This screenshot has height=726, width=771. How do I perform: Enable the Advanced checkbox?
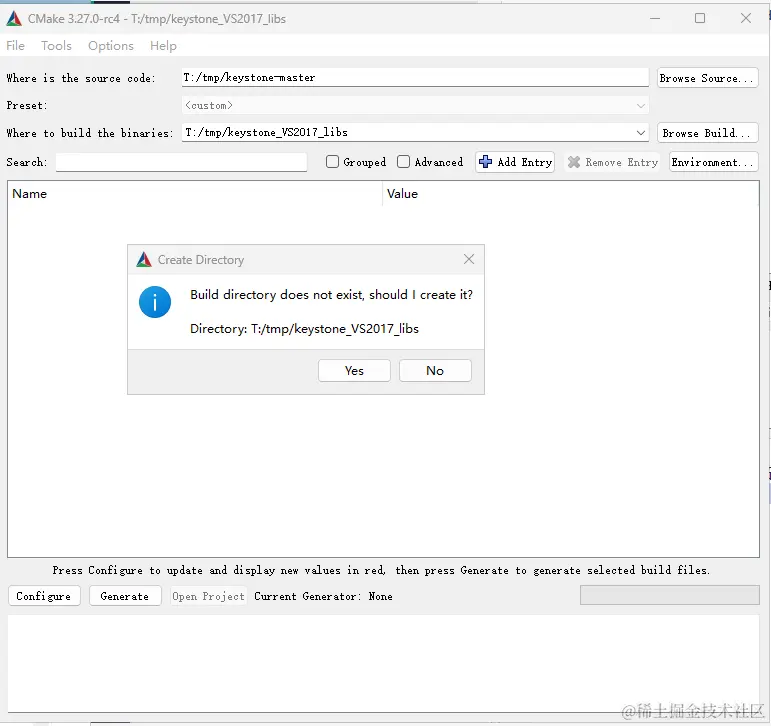[403, 162]
